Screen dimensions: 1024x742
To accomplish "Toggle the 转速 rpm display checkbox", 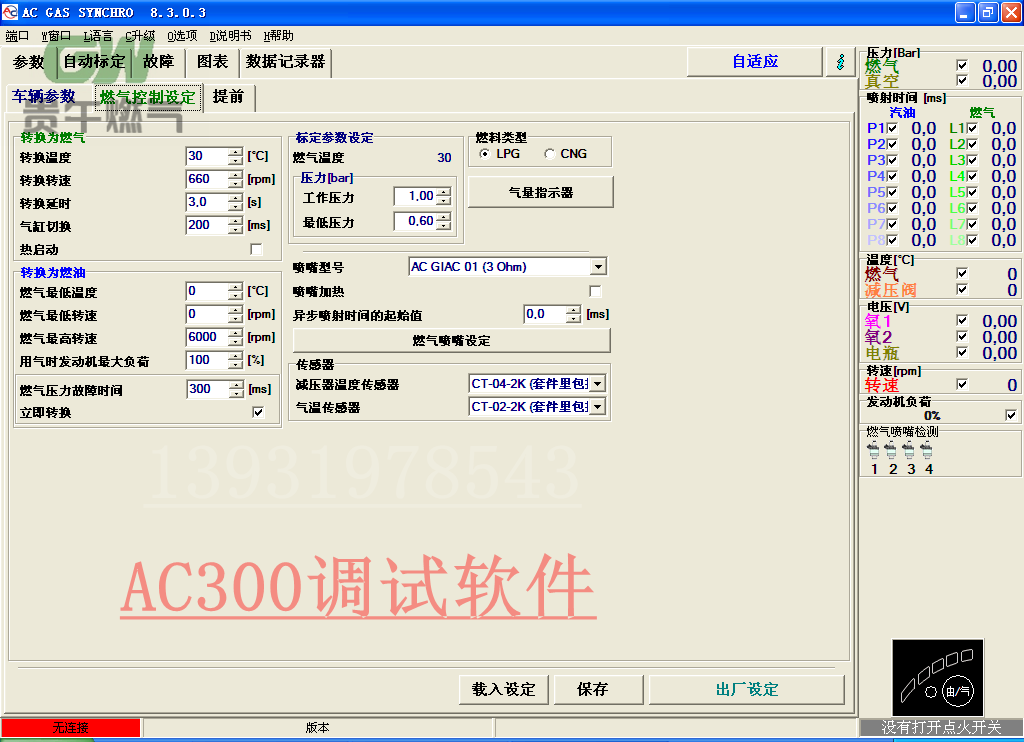I will point(962,384).
